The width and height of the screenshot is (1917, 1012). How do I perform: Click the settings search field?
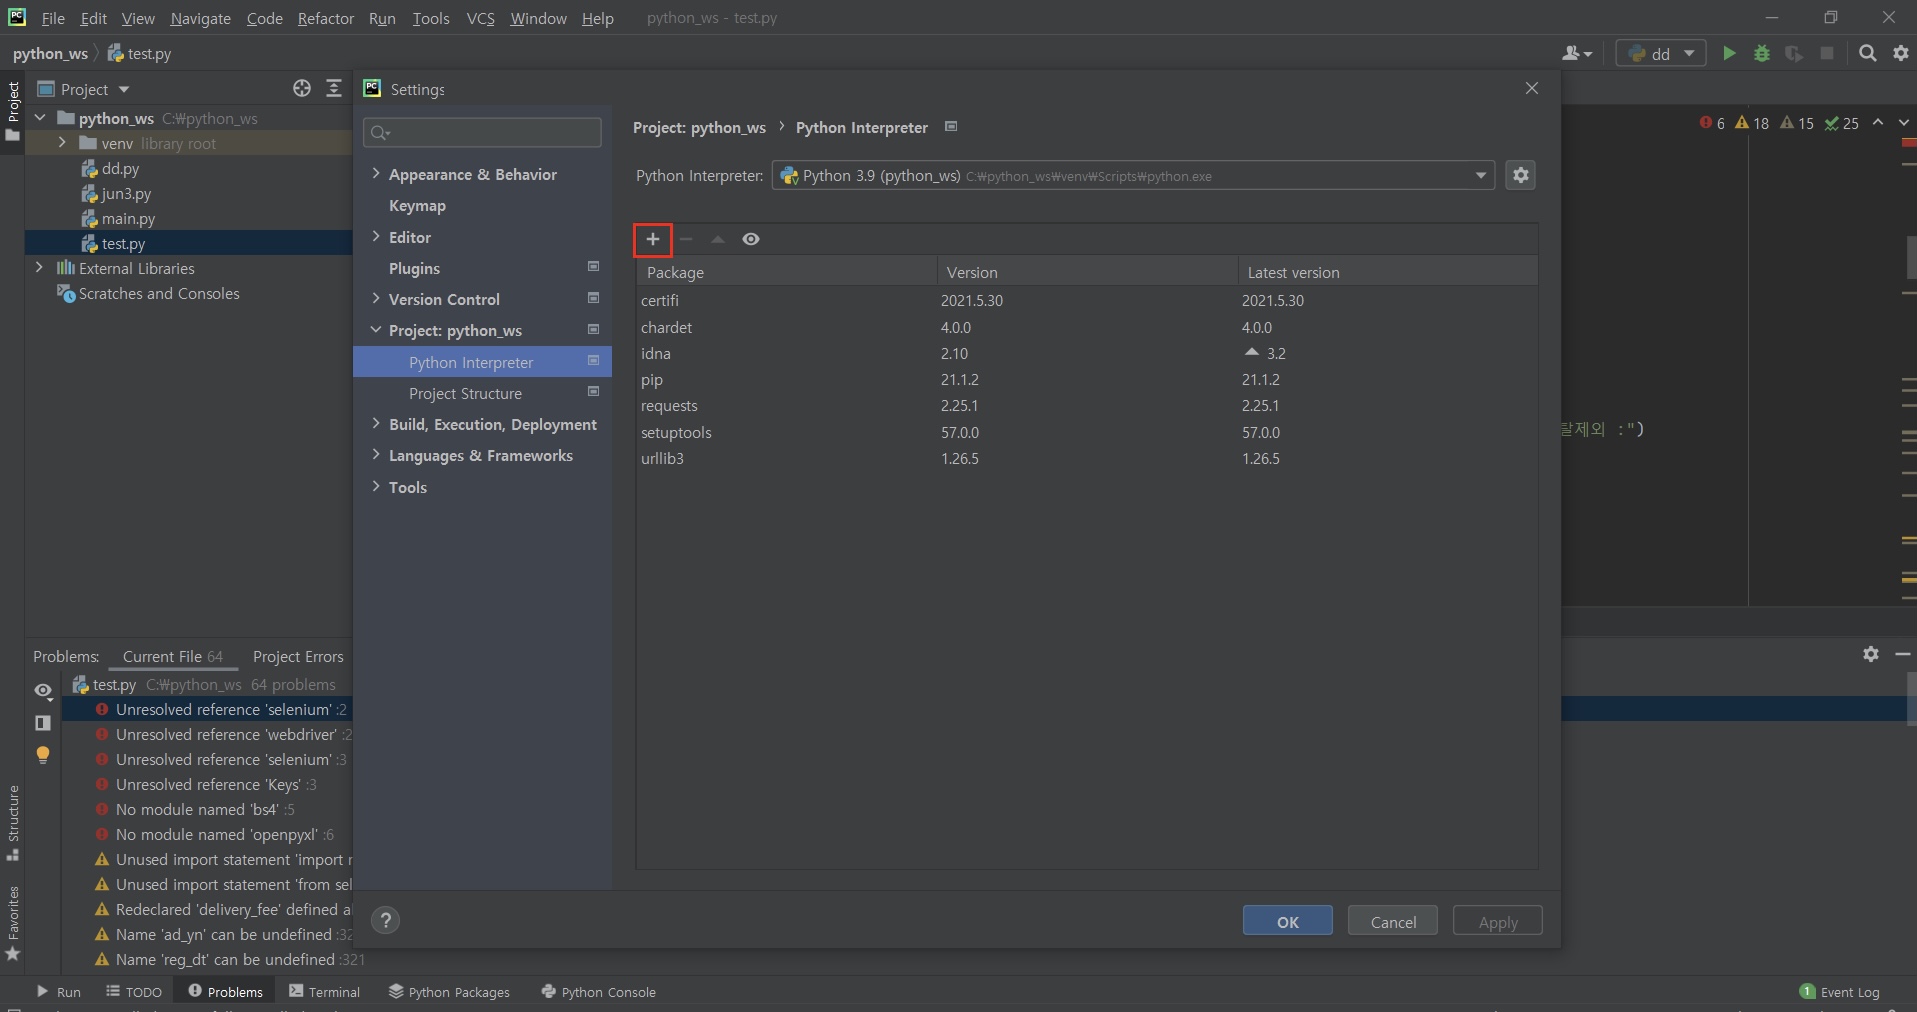(x=483, y=132)
